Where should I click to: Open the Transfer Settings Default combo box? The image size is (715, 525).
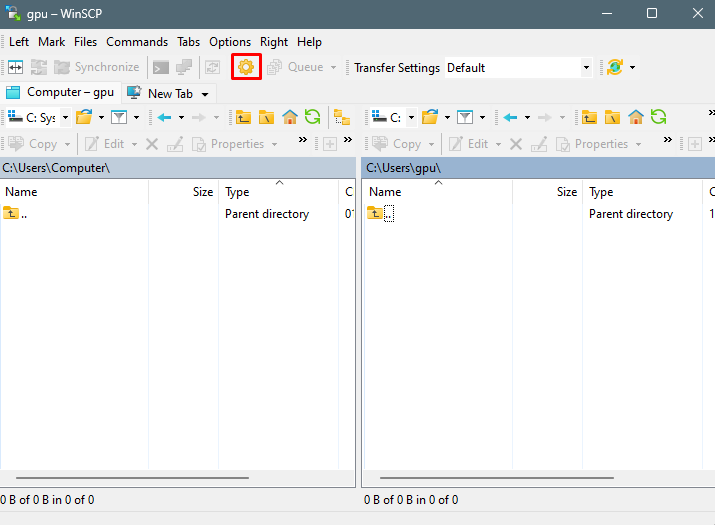(518, 68)
